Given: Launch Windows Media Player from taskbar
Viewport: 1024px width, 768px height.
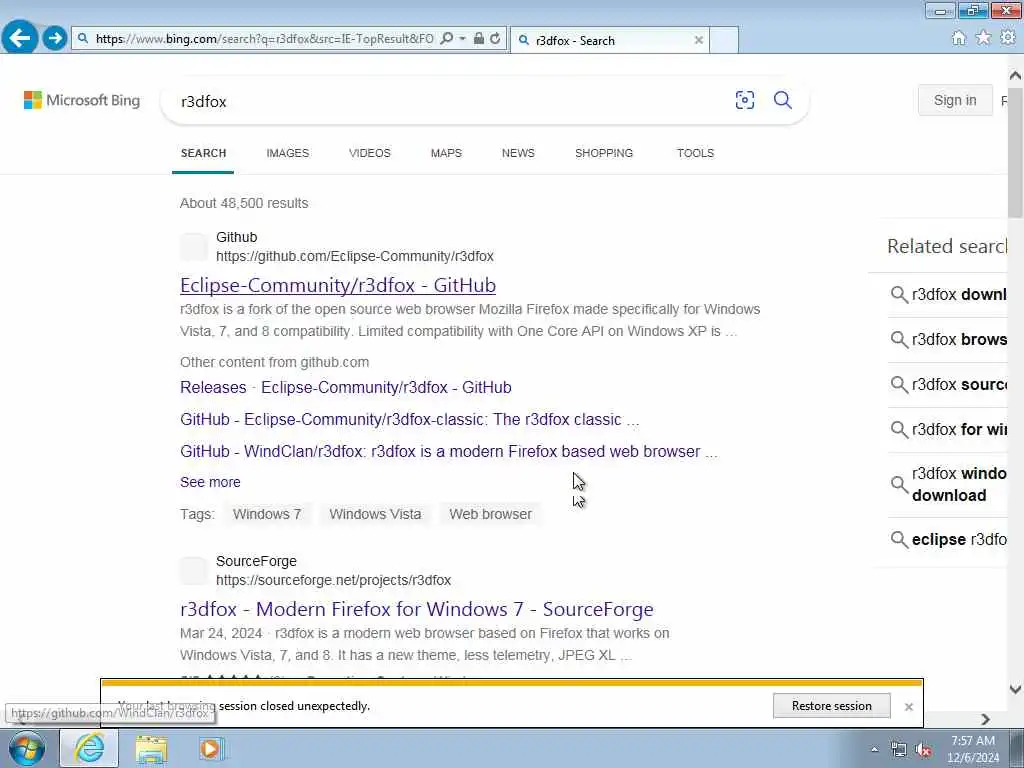Looking at the screenshot, I should (211, 748).
